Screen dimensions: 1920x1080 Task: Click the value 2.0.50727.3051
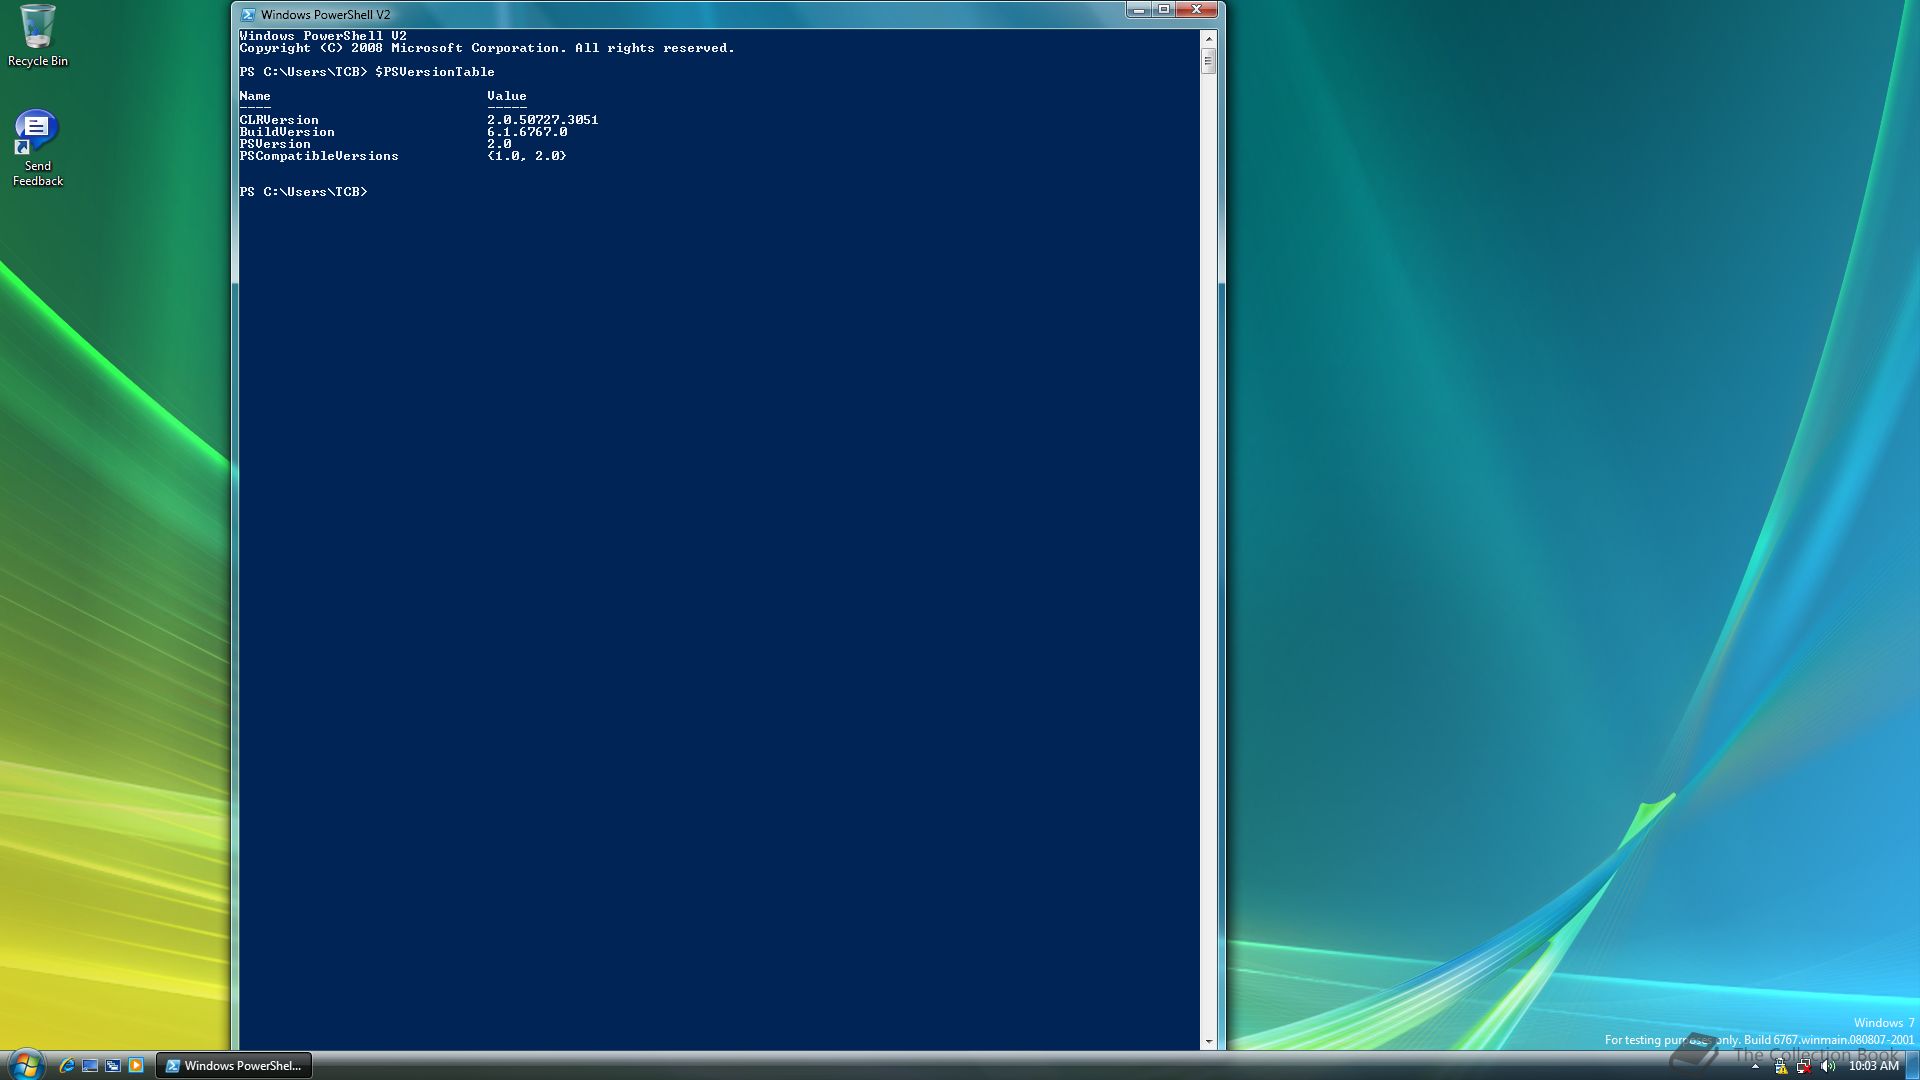click(543, 120)
